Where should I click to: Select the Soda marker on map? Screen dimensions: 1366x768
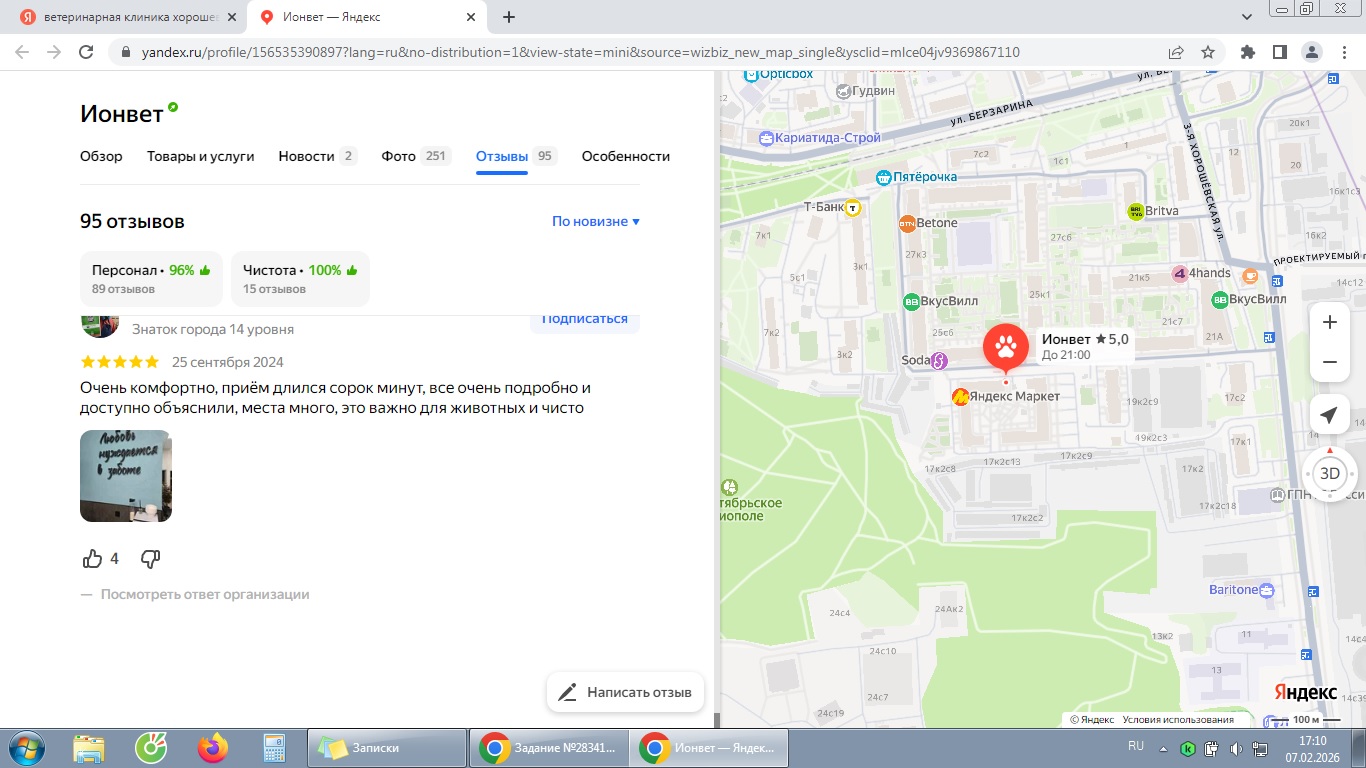tap(938, 361)
